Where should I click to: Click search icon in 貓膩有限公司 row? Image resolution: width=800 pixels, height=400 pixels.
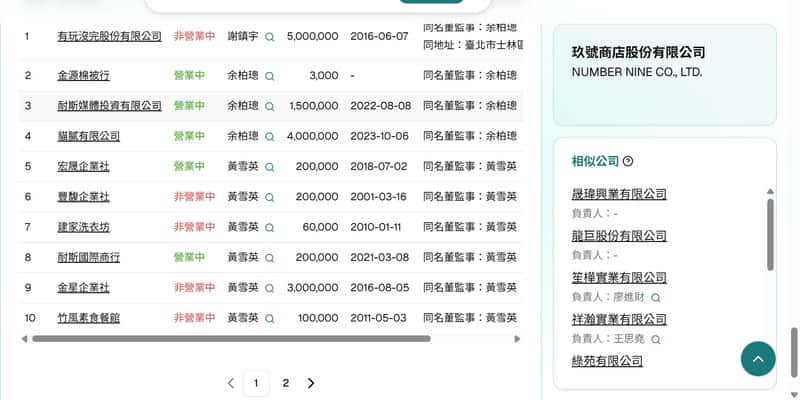coord(269,137)
